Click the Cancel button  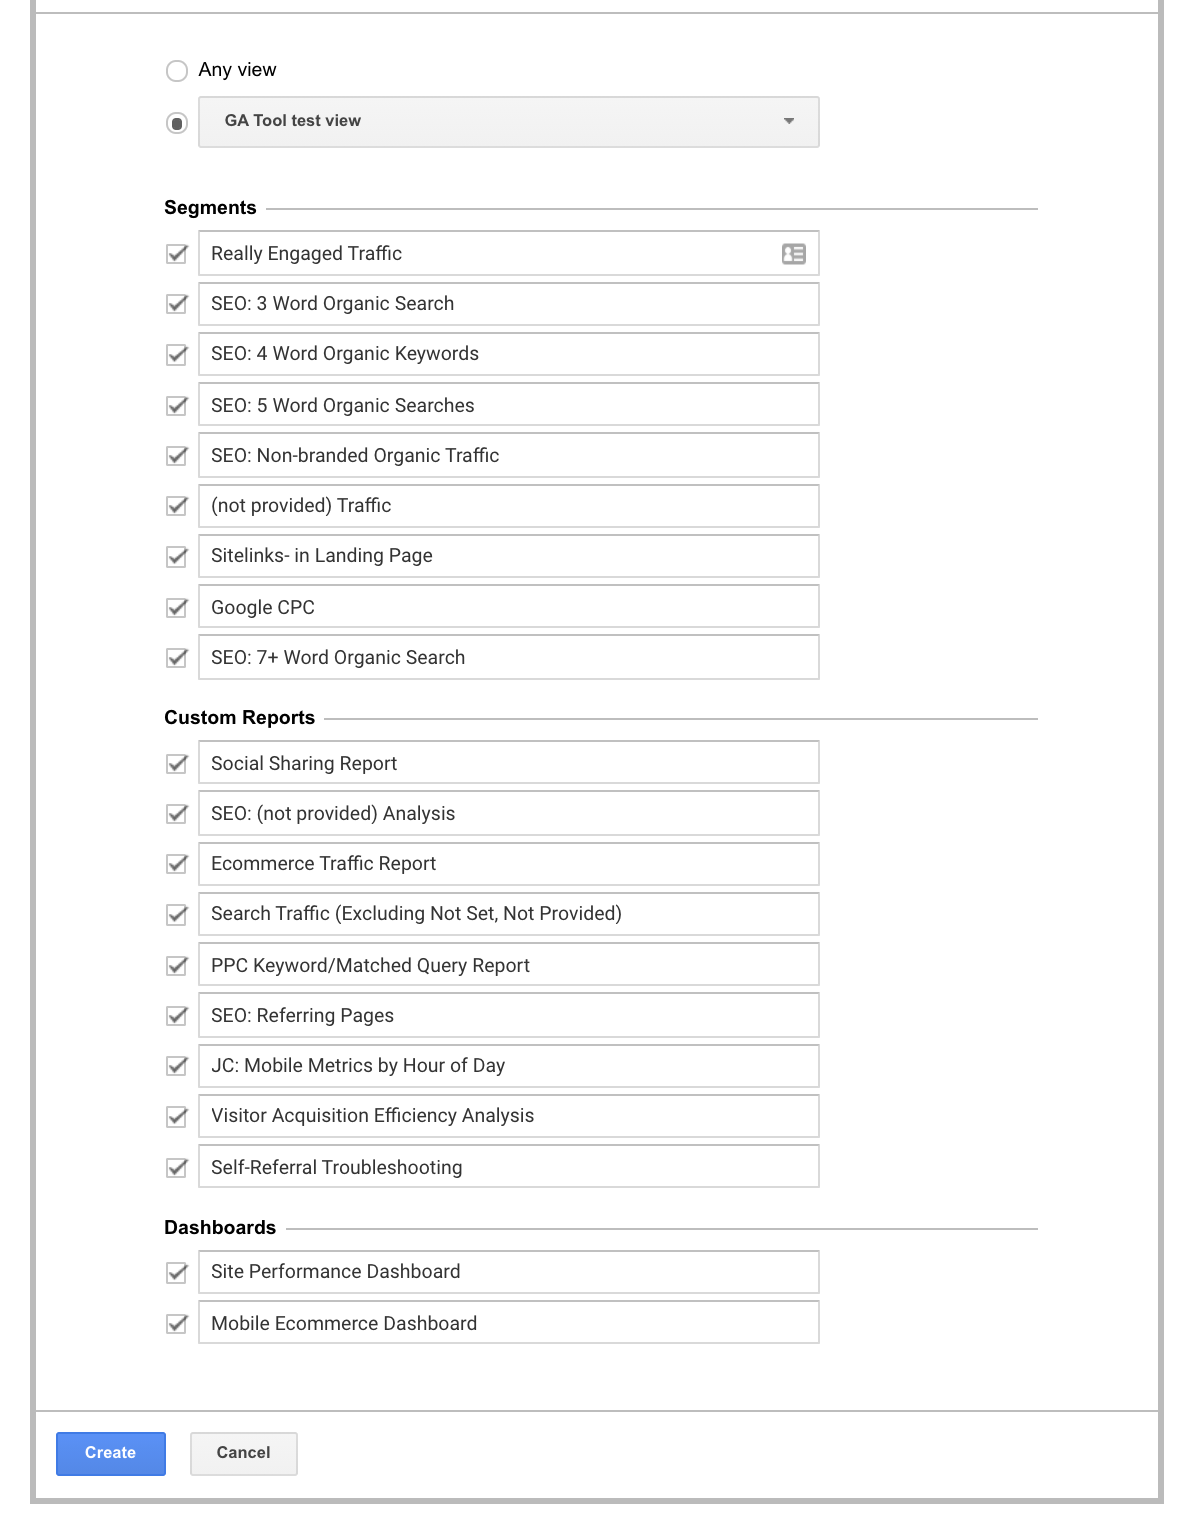tap(243, 1453)
